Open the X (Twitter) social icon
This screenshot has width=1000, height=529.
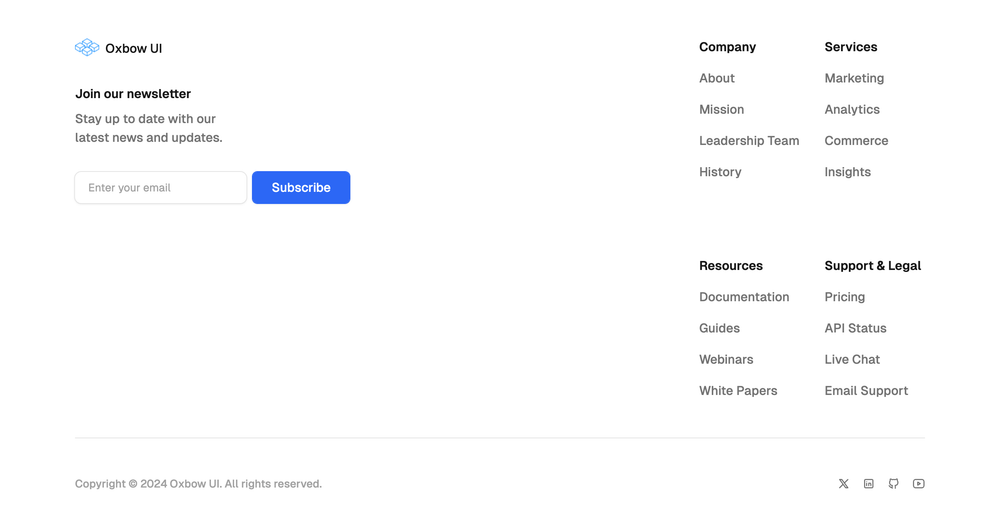[844, 484]
